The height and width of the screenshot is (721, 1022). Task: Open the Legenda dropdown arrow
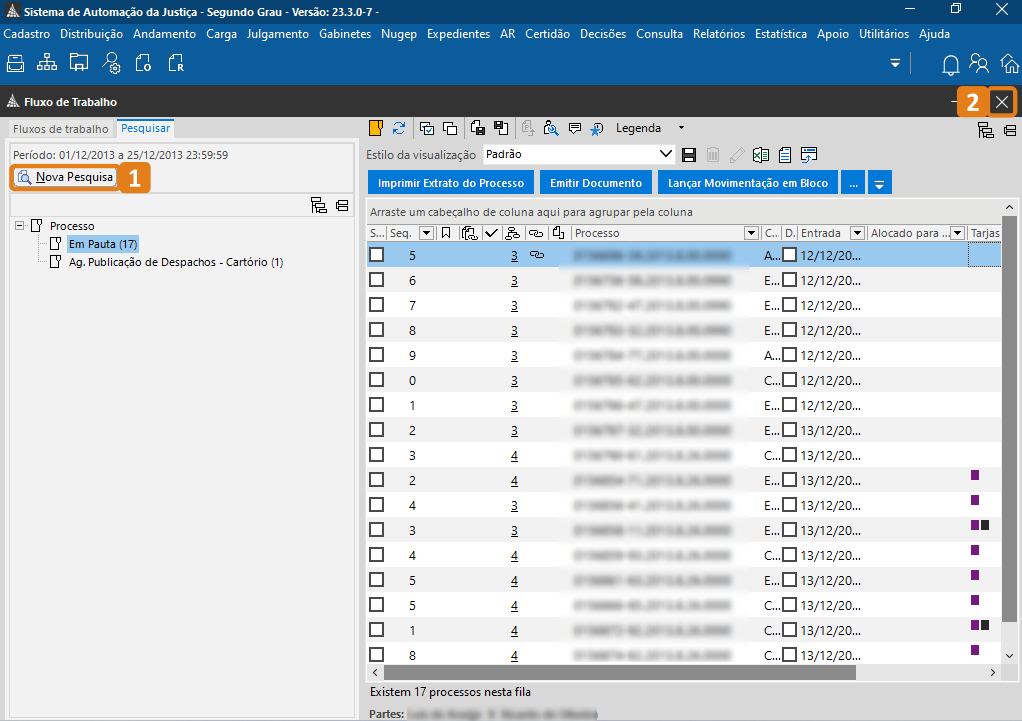681,128
